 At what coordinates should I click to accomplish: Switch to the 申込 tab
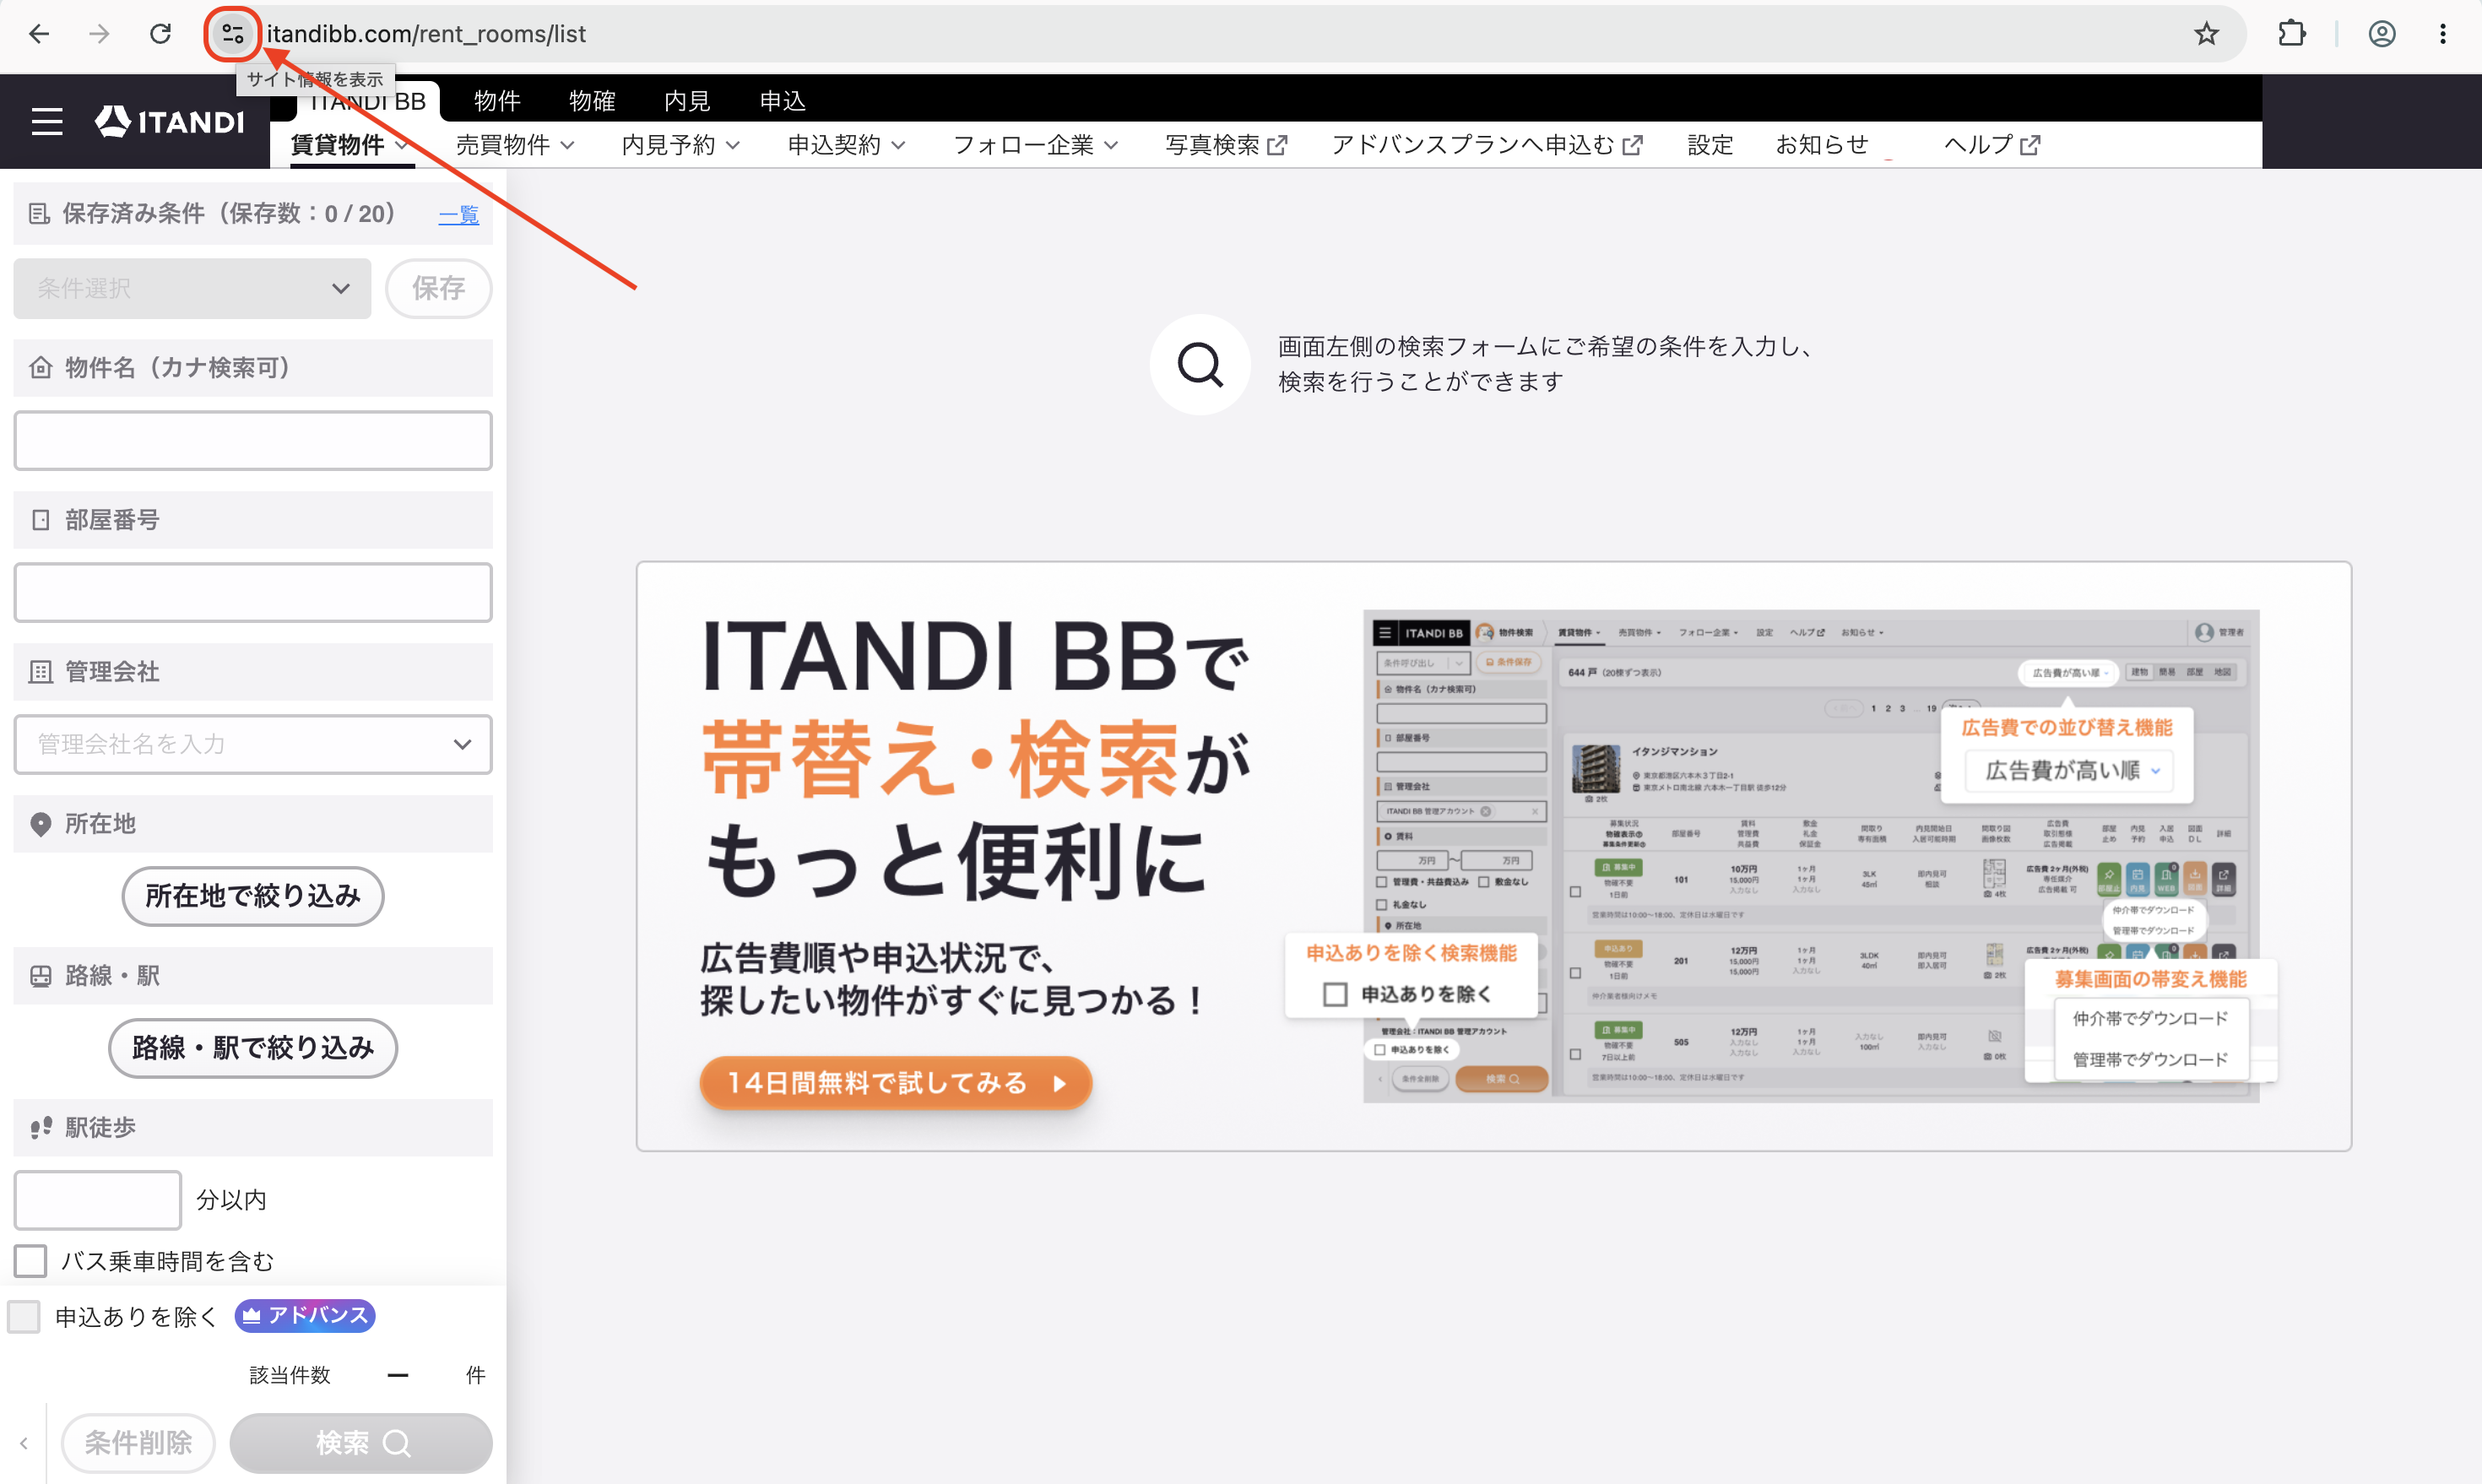(x=782, y=101)
